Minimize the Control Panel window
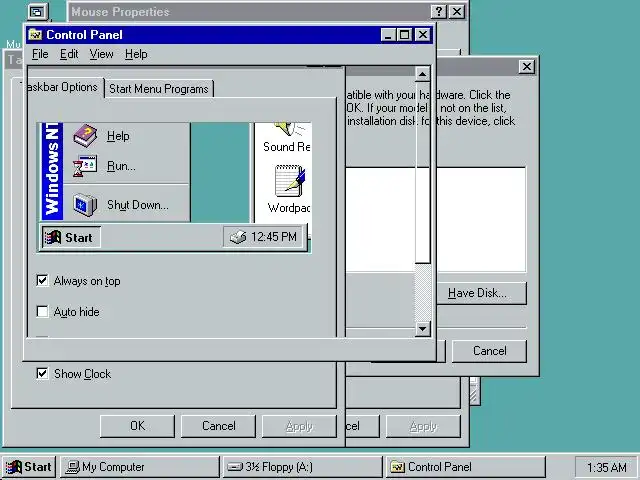 point(388,35)
